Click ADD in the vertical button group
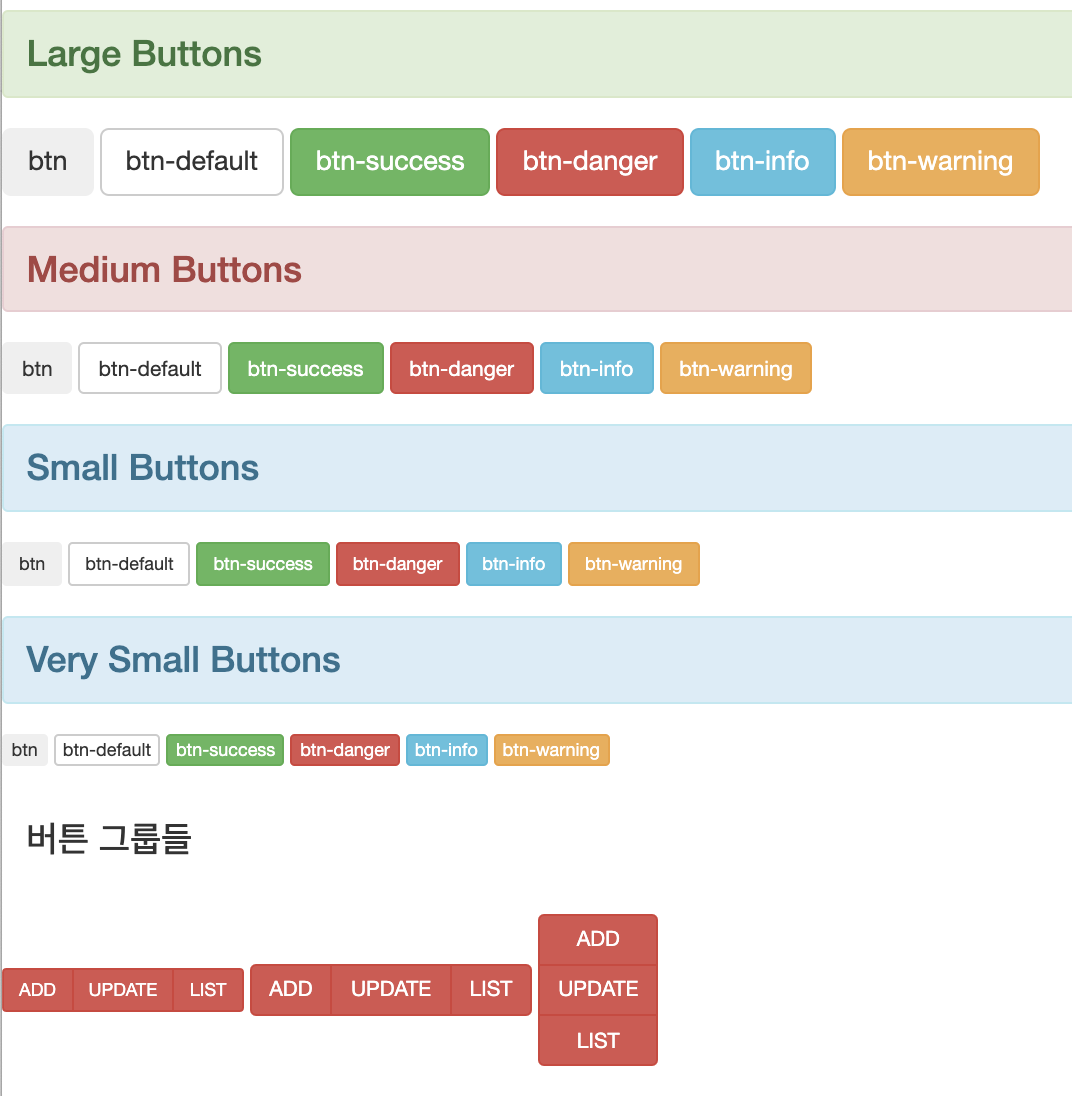Screen dimensions: 1072x1096 (598, 939)
